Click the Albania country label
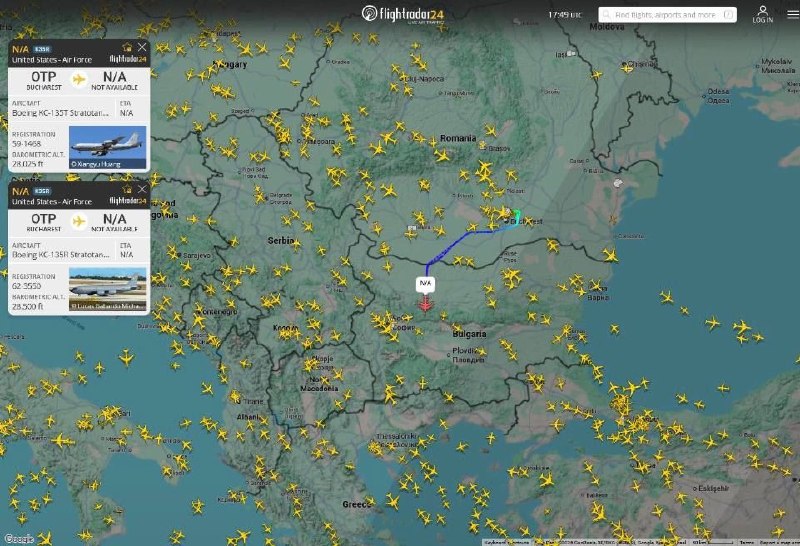The image size is (800, 546). point(249,417)
